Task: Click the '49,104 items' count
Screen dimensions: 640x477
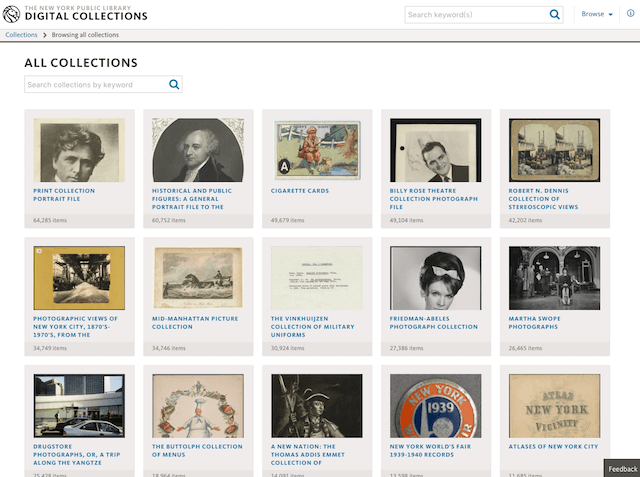Action: pos(406,220)
